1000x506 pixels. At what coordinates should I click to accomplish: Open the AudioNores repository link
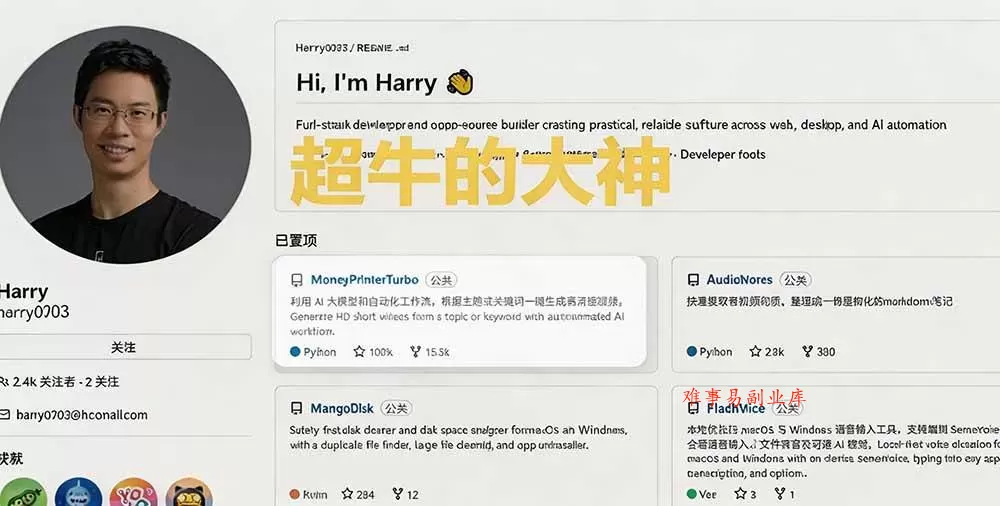739,279
